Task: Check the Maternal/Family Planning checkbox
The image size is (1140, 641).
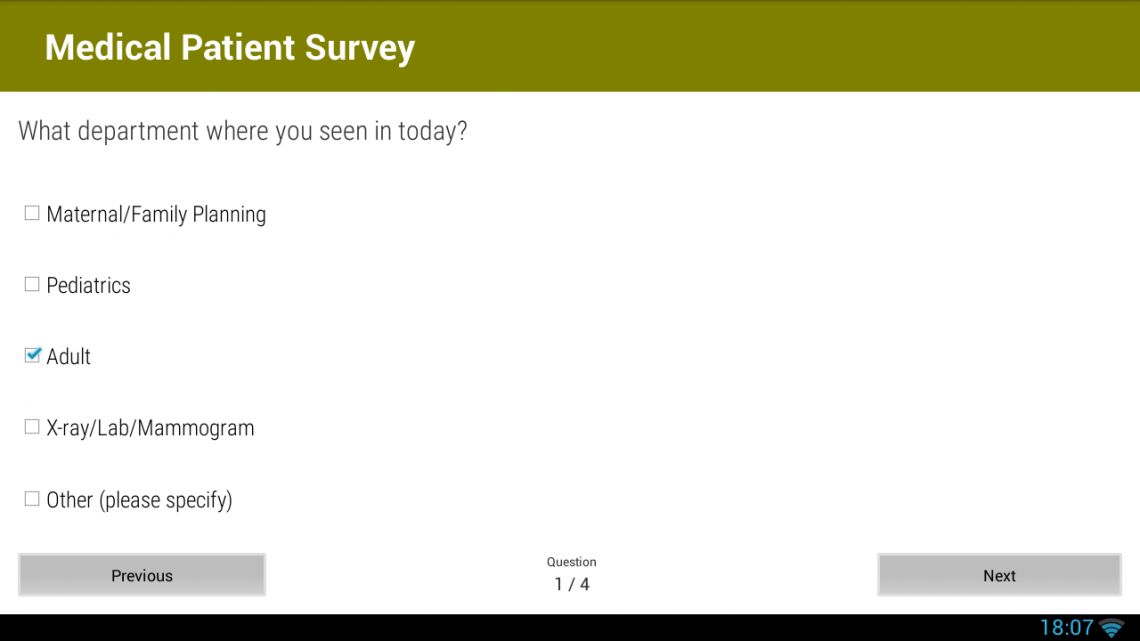Action: click(32, 213)
